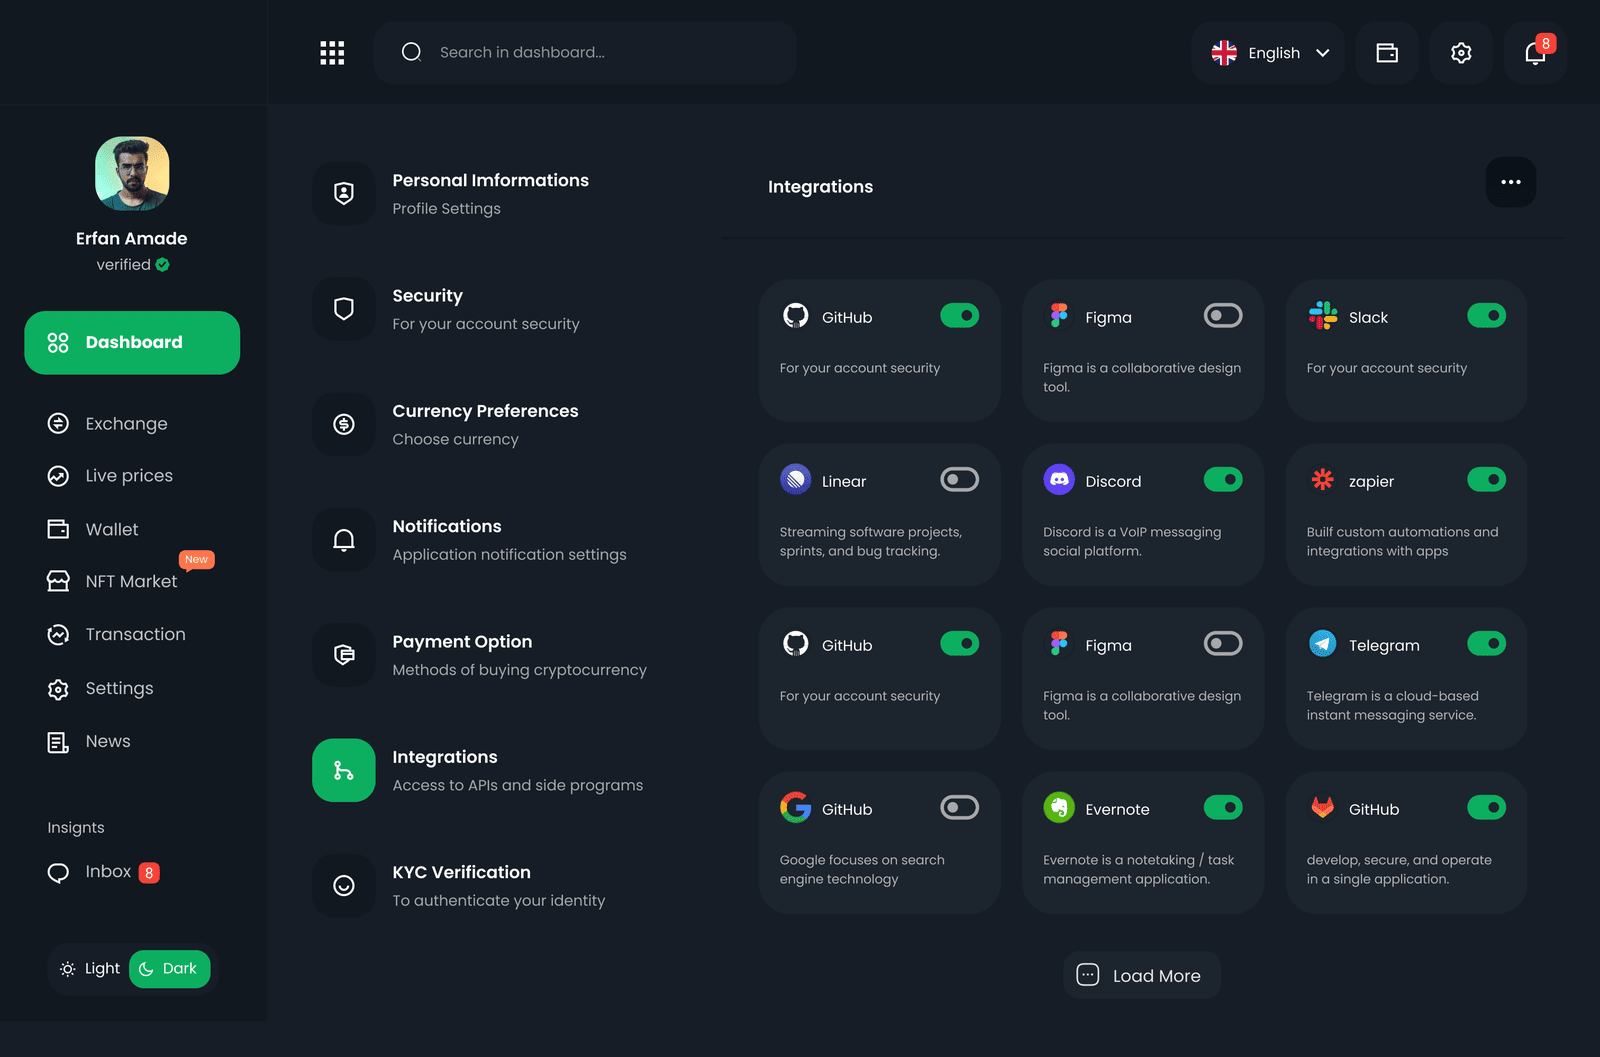1600x1057 pixels.
Task: Click the Payment Option card icon
Action: (344, 655)
